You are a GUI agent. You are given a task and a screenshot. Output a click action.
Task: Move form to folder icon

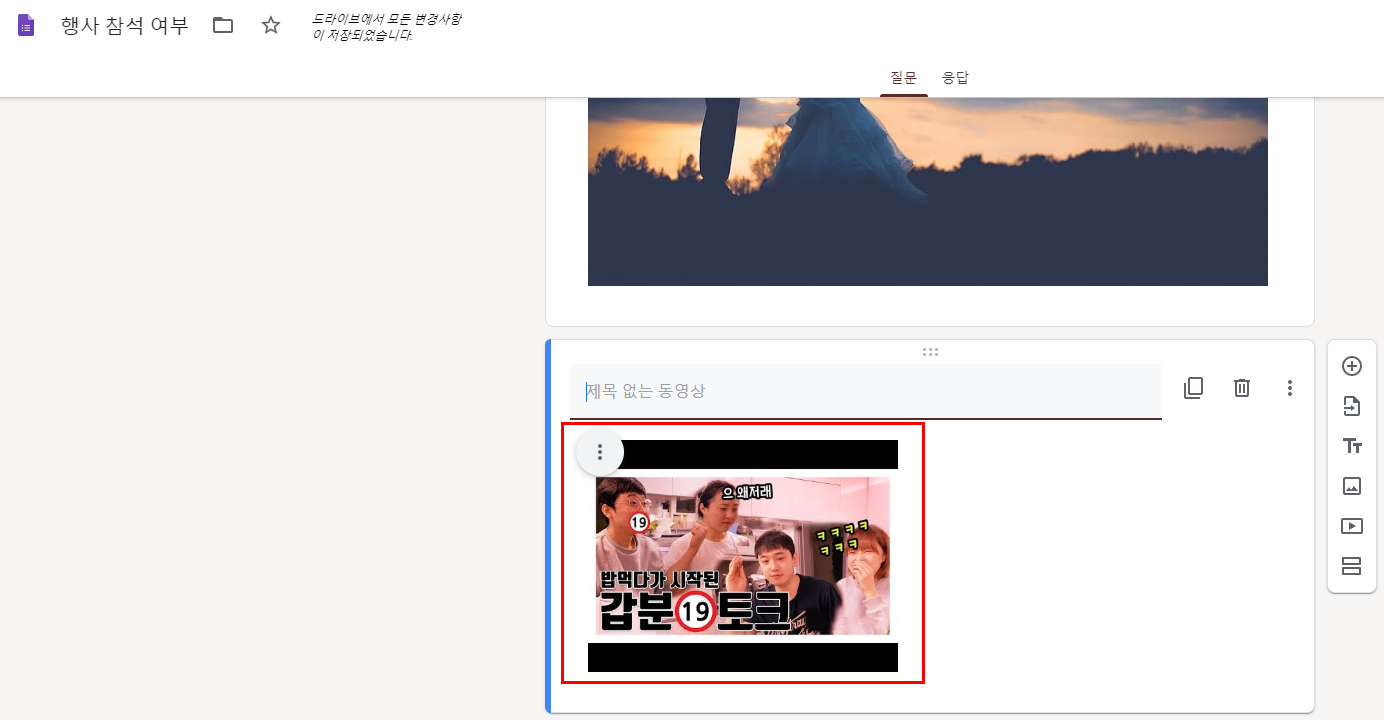click(x=223, y=26)
